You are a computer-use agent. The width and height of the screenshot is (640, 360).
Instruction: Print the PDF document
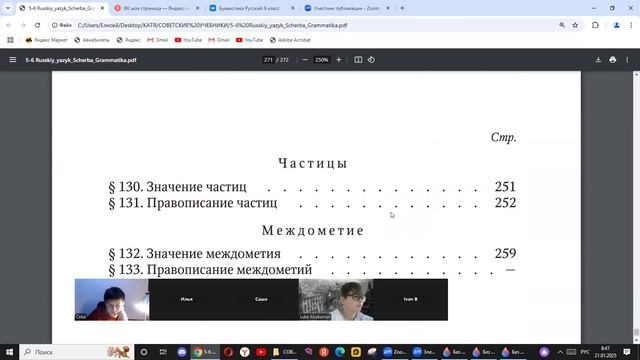click(x=612, y=60)
